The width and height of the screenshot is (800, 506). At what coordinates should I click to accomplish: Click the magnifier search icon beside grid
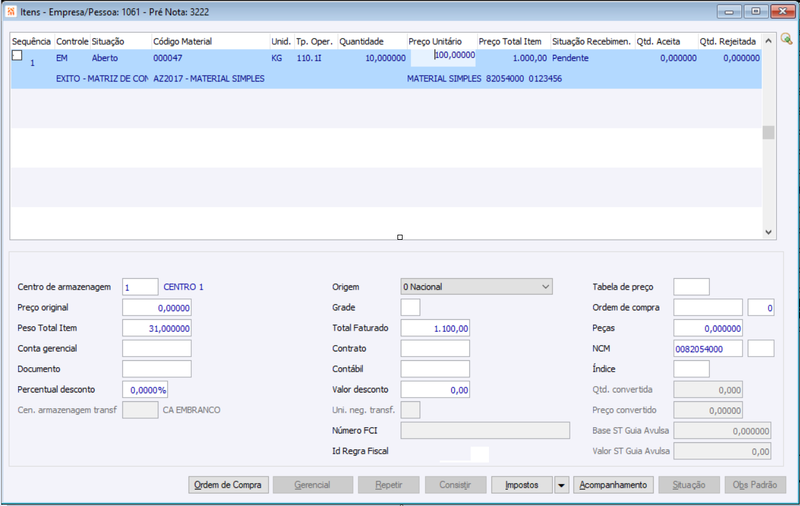(x=786, y=39)
